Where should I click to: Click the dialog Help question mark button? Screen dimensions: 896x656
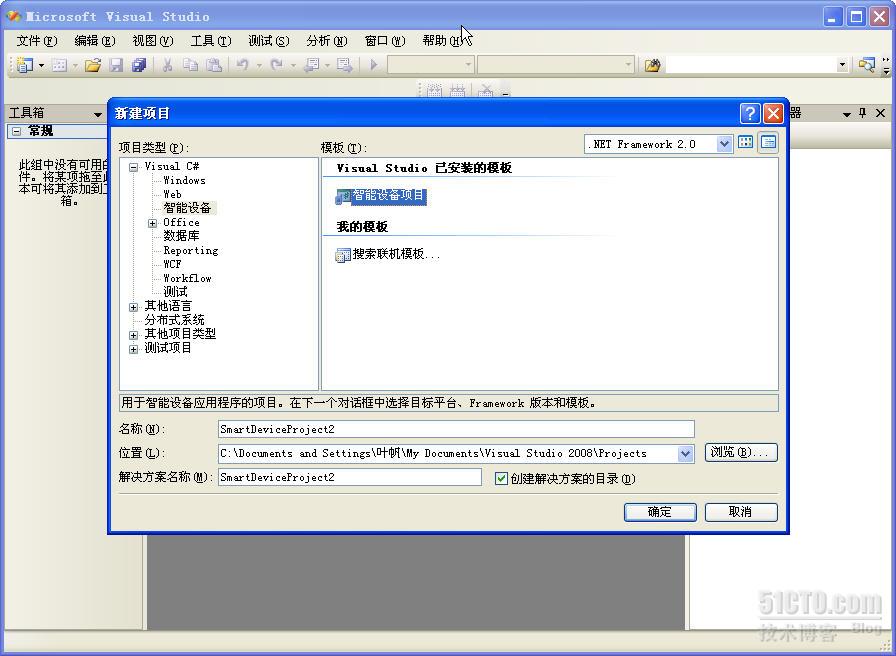click(x=750, y=113)
